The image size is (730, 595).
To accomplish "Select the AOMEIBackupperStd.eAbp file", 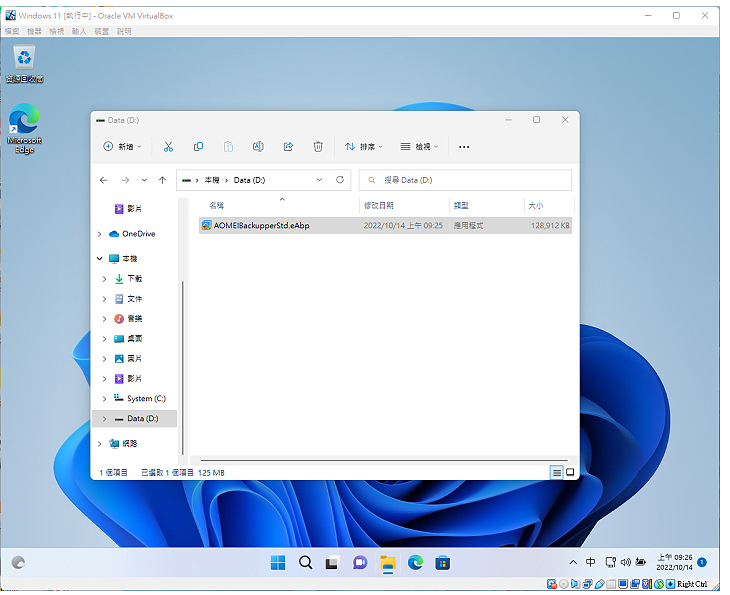I will coord(385,225).
